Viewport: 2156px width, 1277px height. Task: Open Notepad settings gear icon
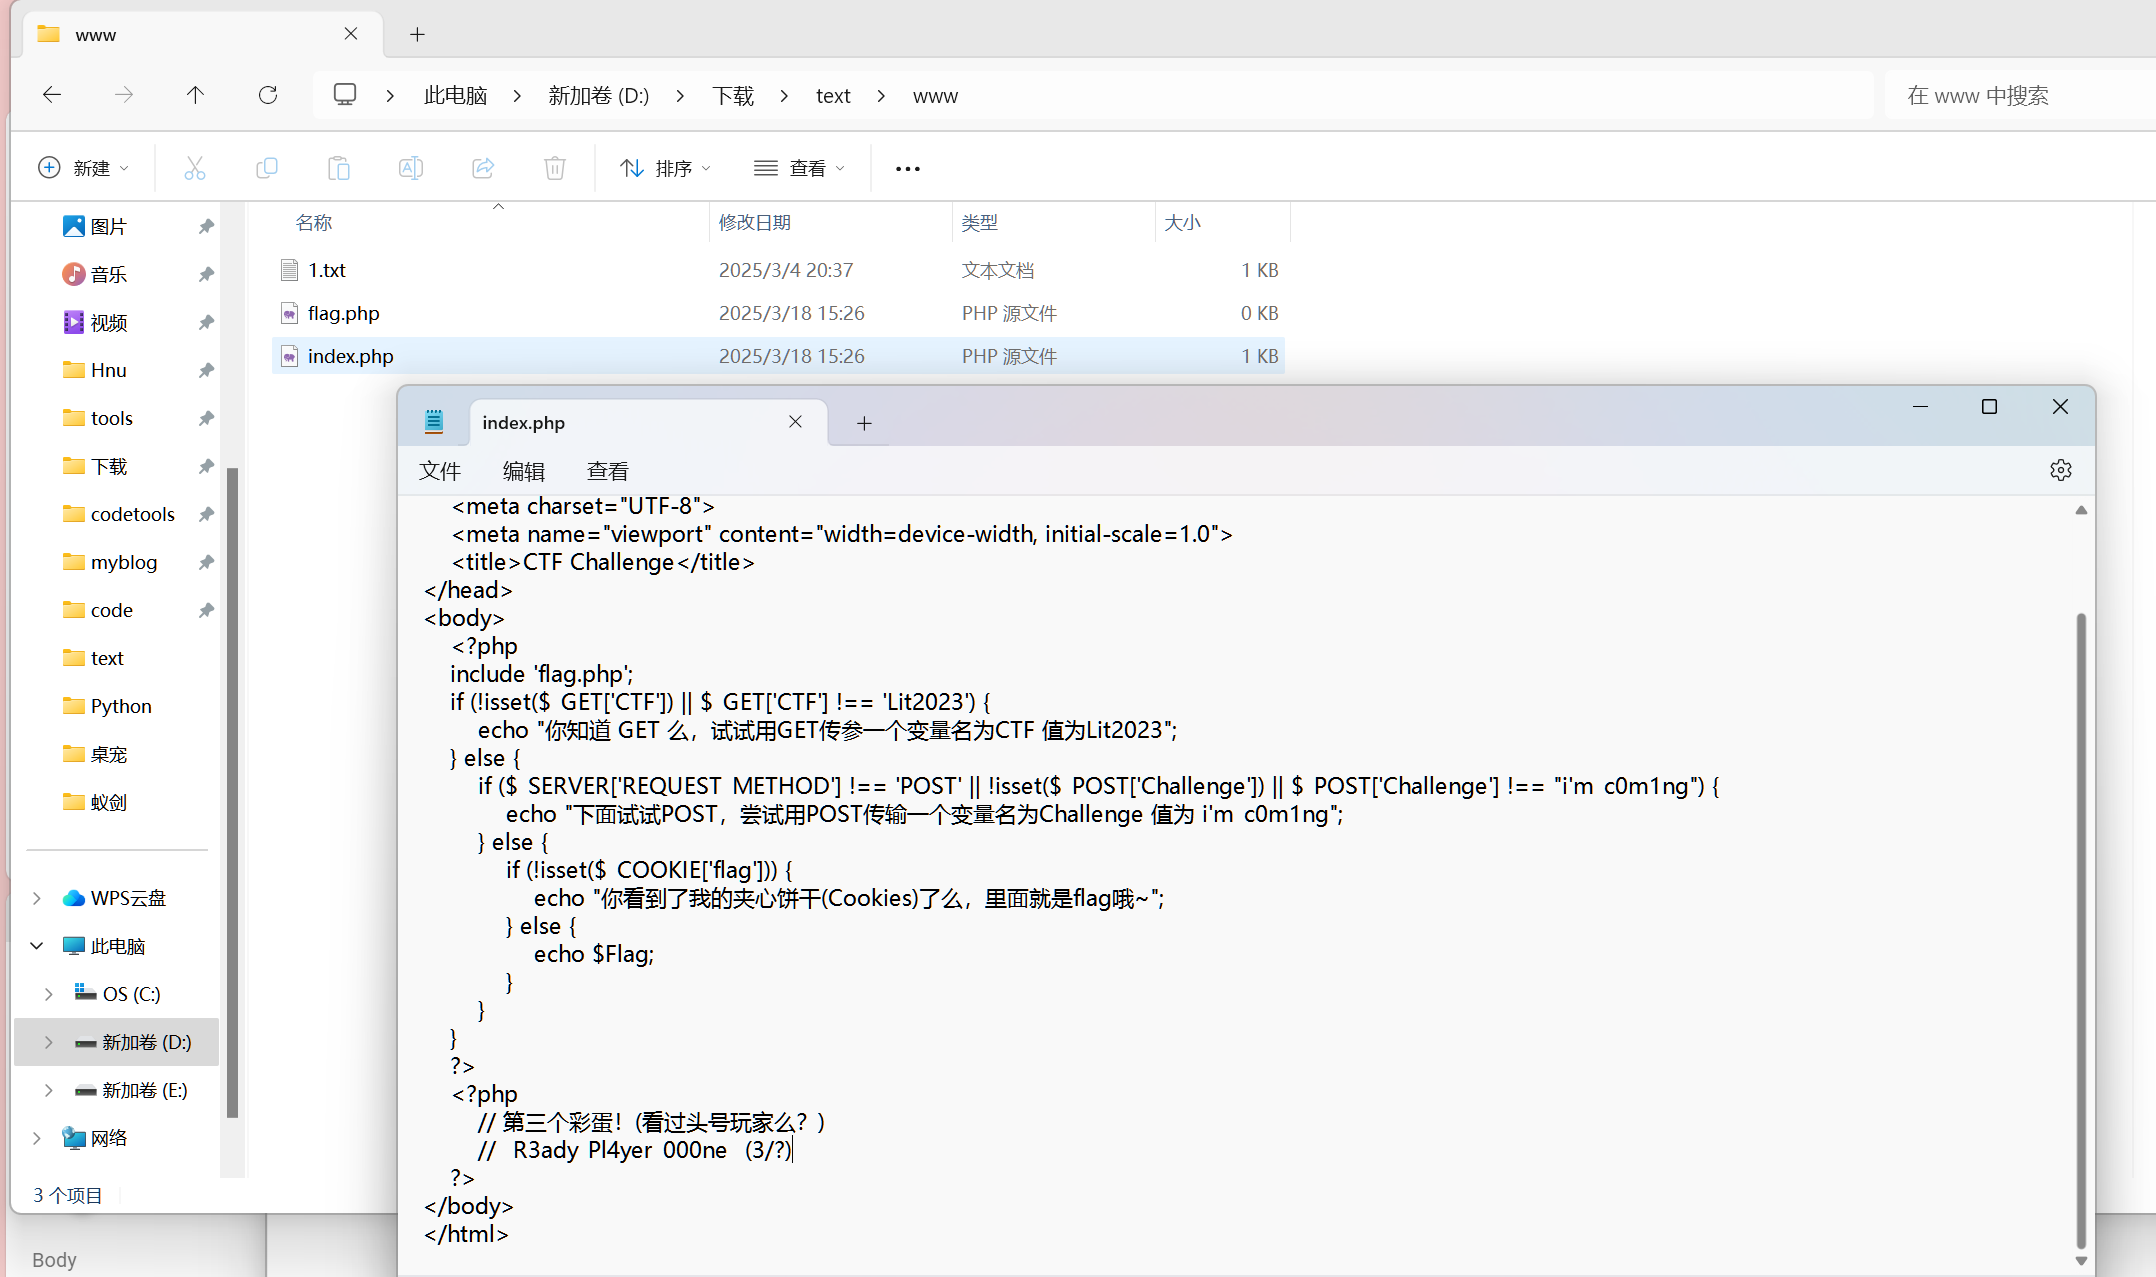coord(2060,470)
